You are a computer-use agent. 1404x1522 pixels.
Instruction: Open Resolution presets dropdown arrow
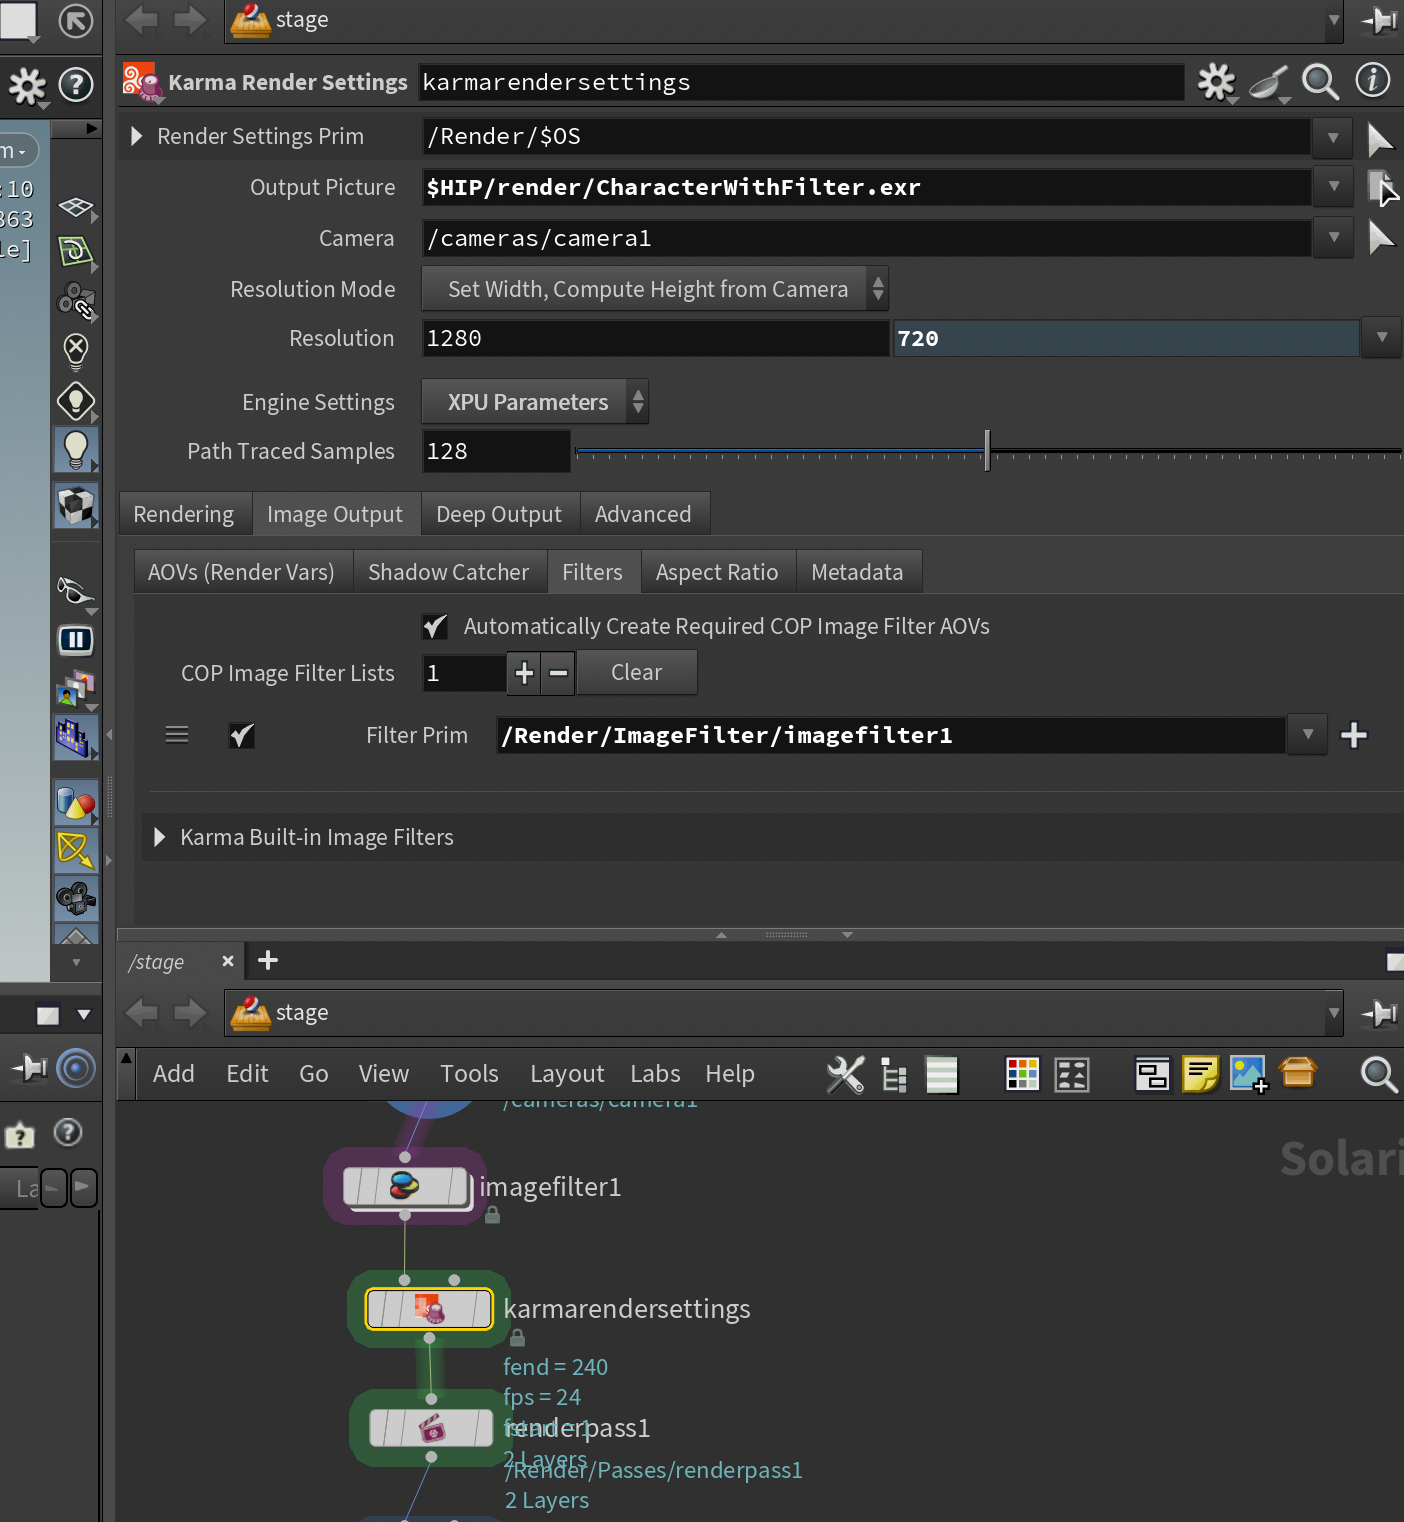coord(1381,338)
